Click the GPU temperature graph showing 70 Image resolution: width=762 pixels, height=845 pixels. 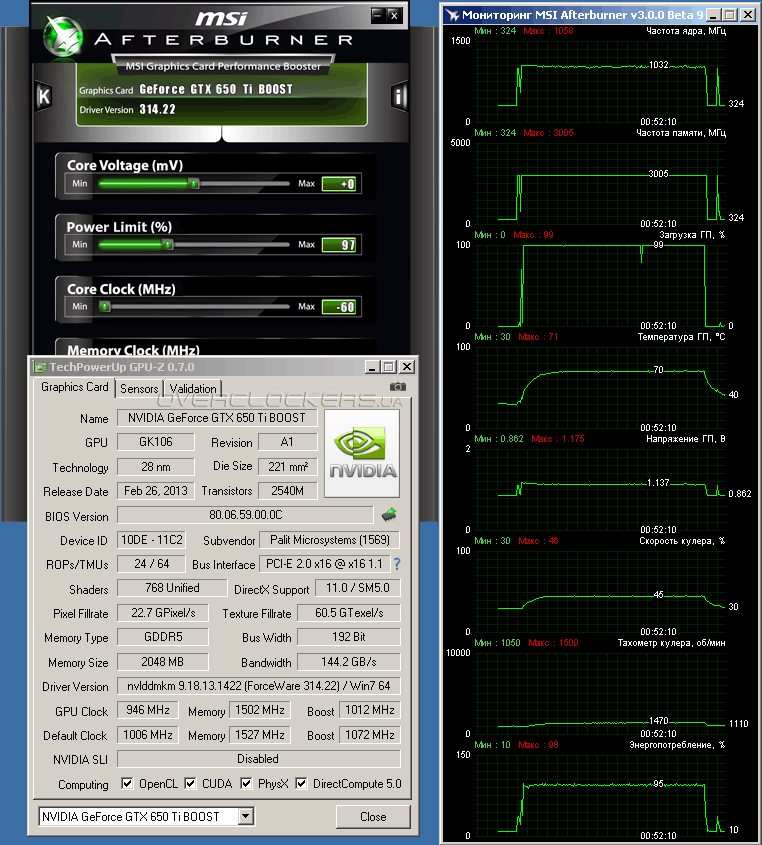[600, 387]
